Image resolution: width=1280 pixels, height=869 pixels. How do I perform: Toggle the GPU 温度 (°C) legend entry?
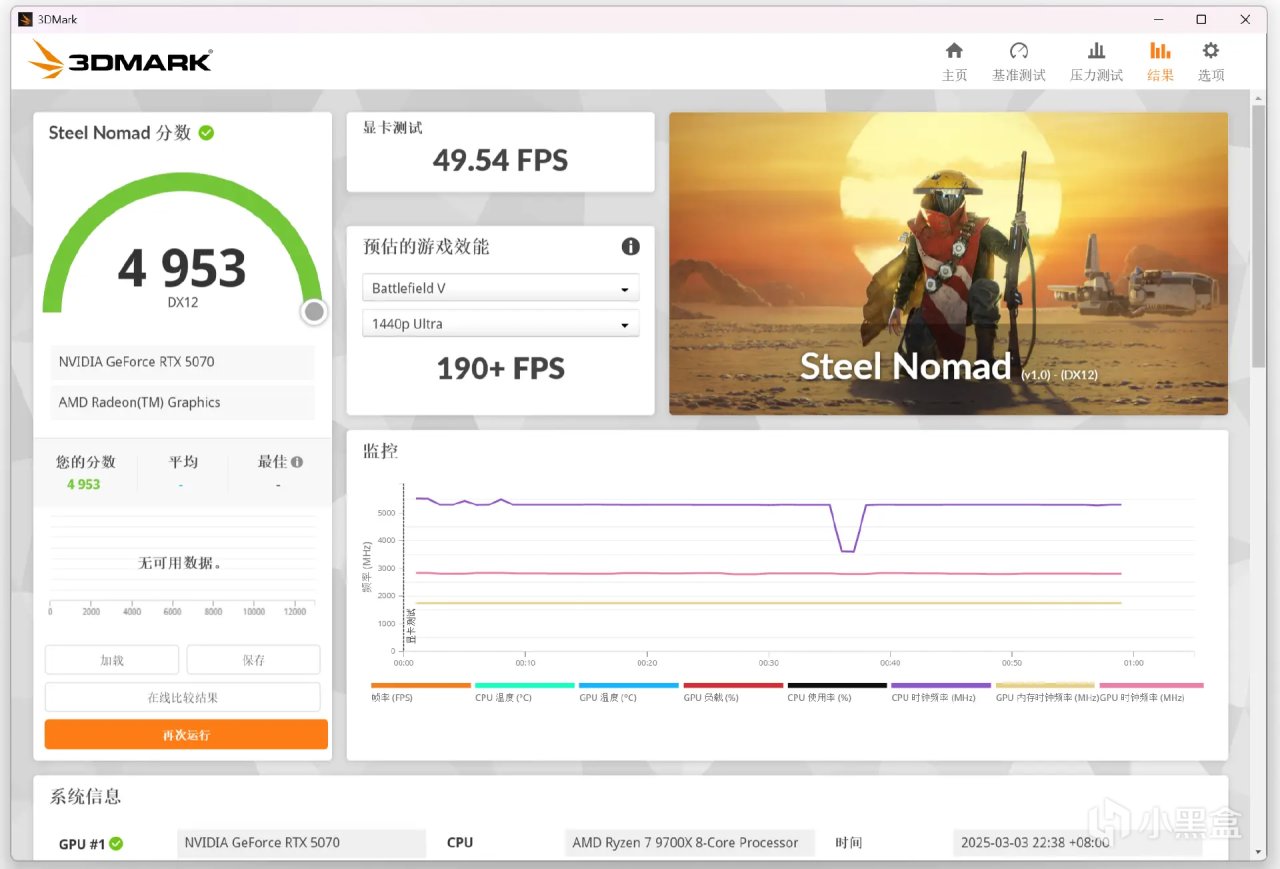point(628,692)
